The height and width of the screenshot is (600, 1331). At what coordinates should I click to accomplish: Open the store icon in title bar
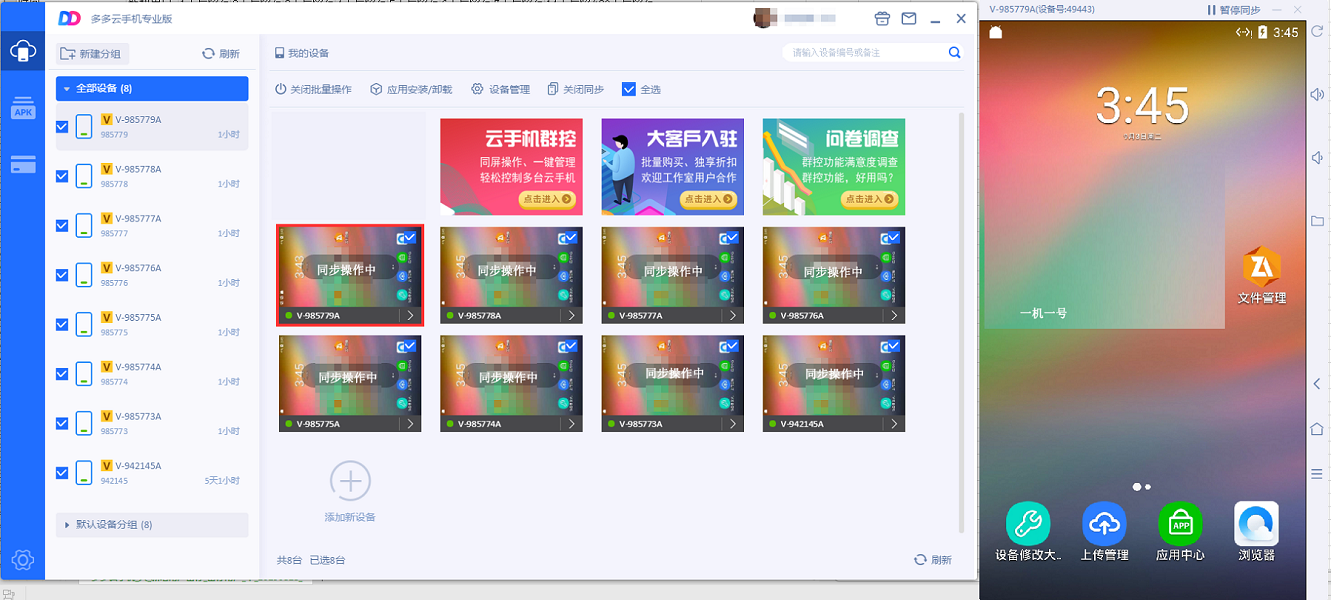pyautogui.click(x=882, y=19)
